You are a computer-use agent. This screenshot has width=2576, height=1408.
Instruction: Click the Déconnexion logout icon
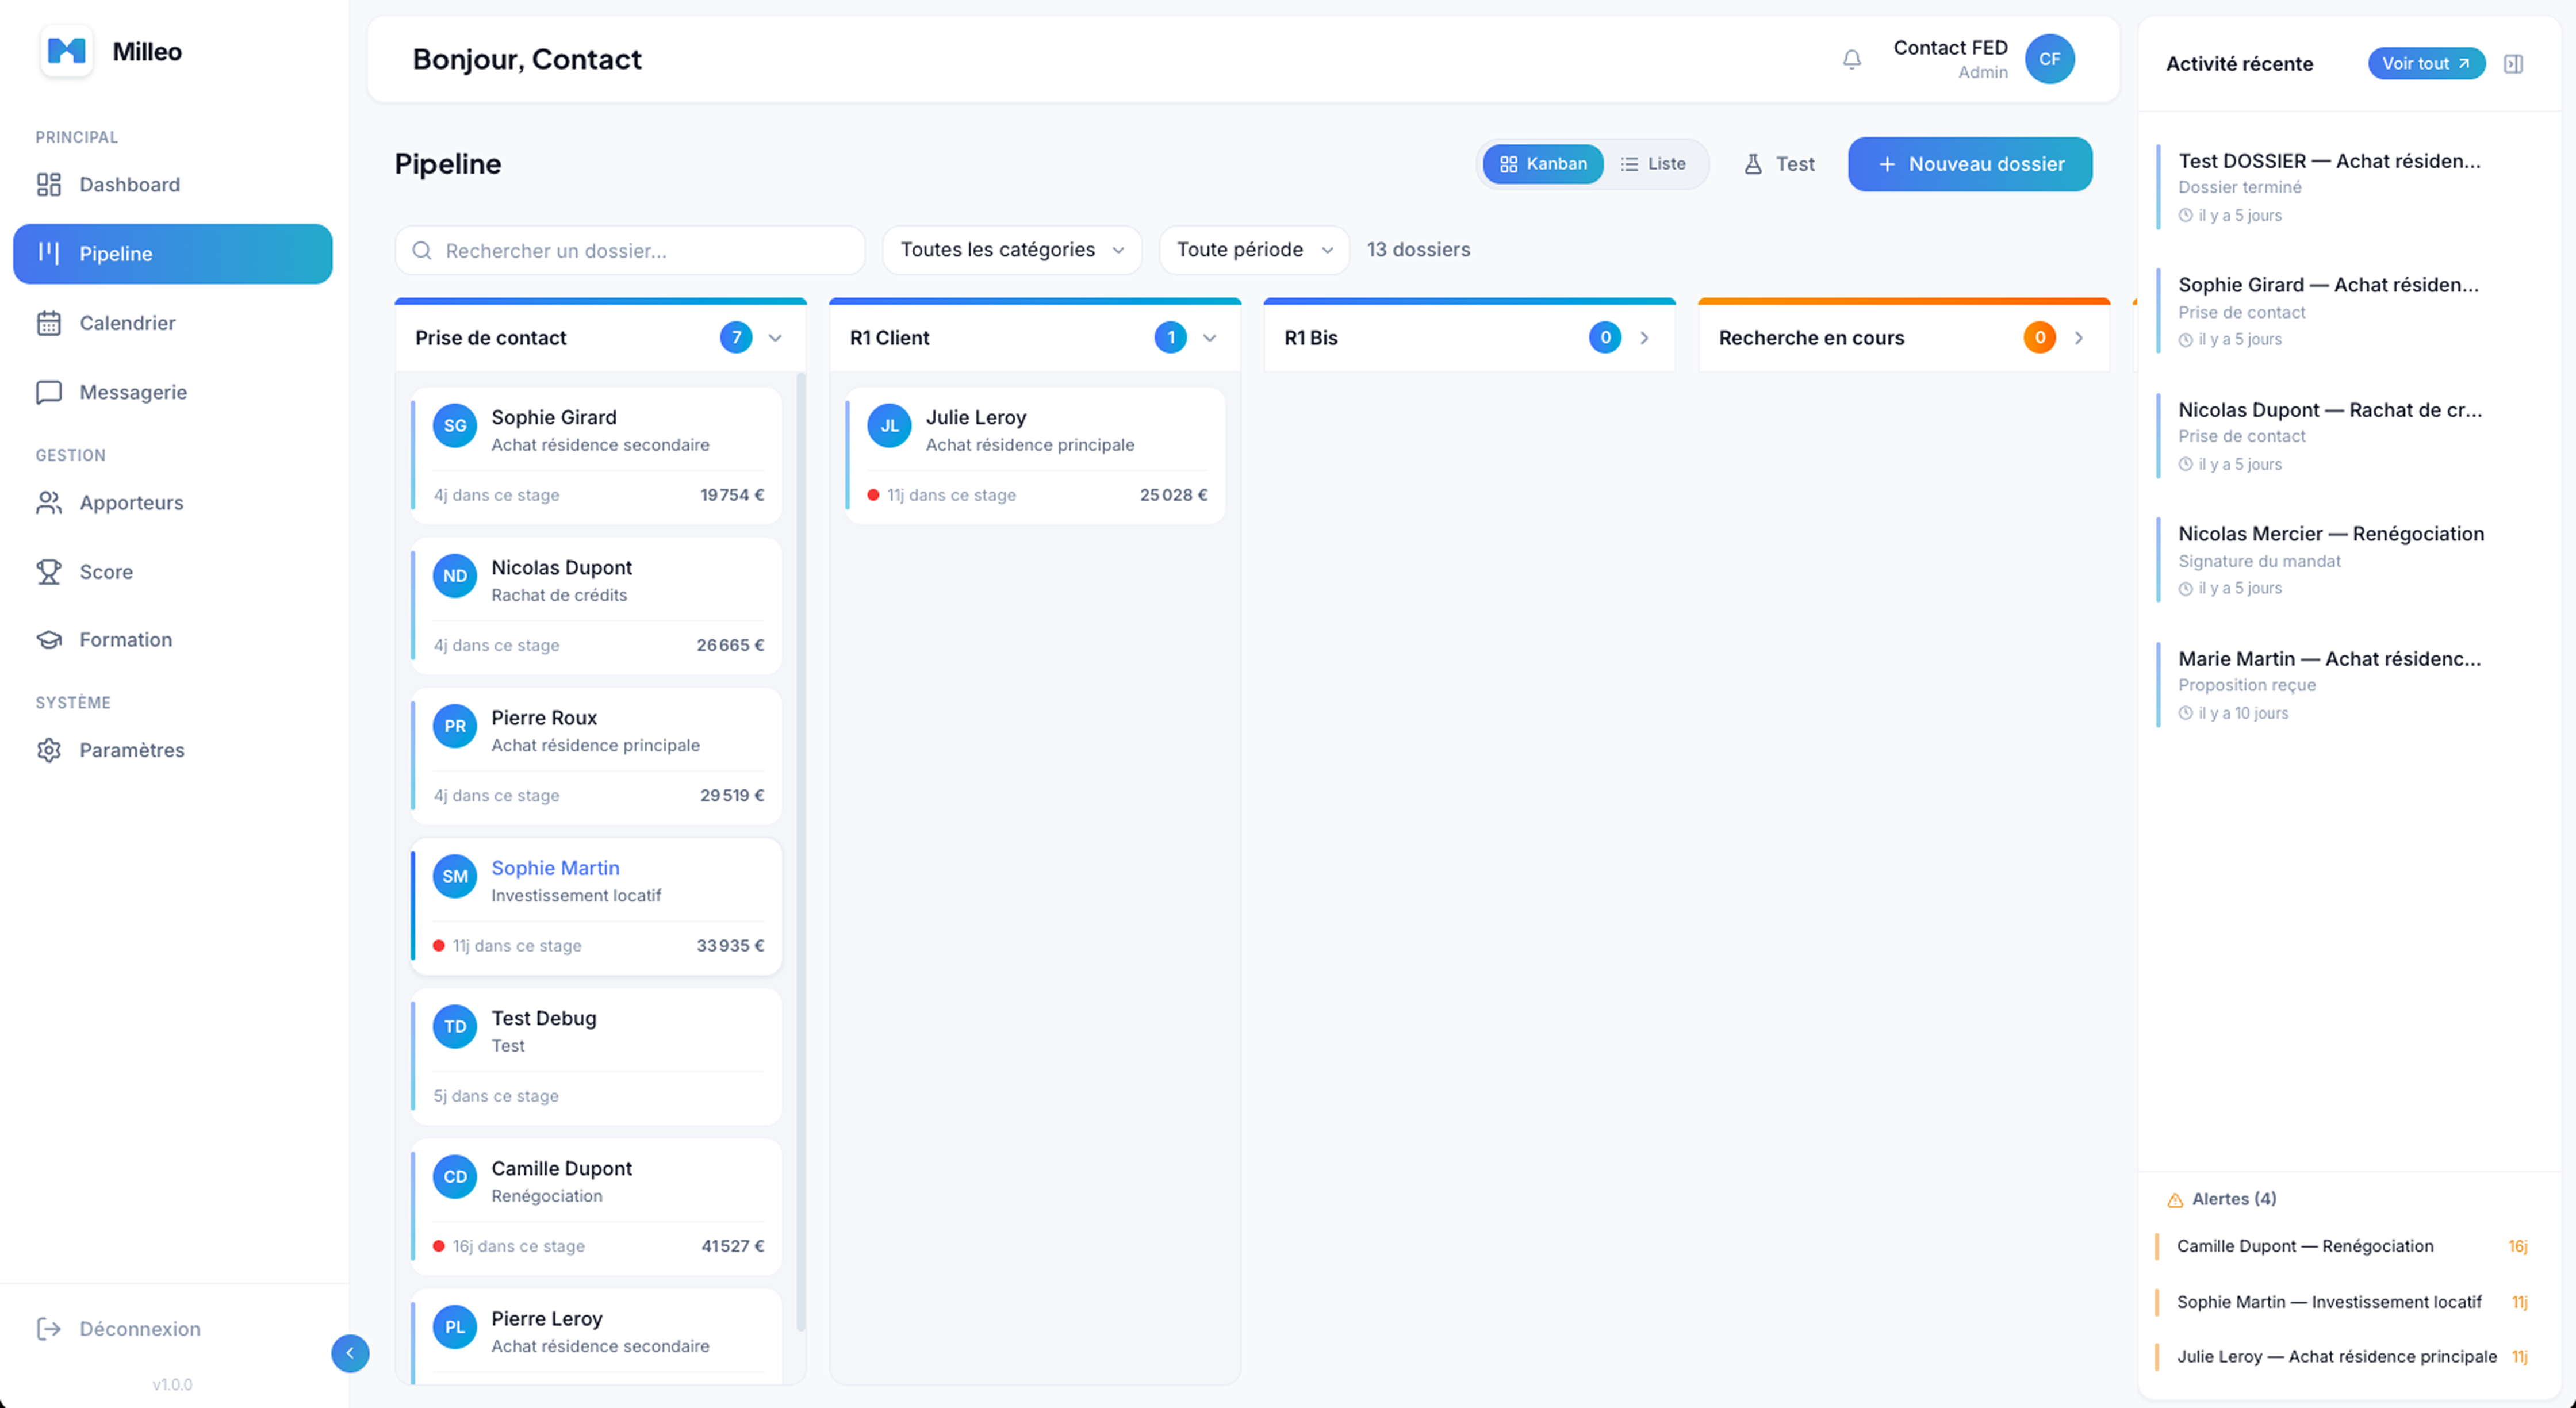[49, 1329]
